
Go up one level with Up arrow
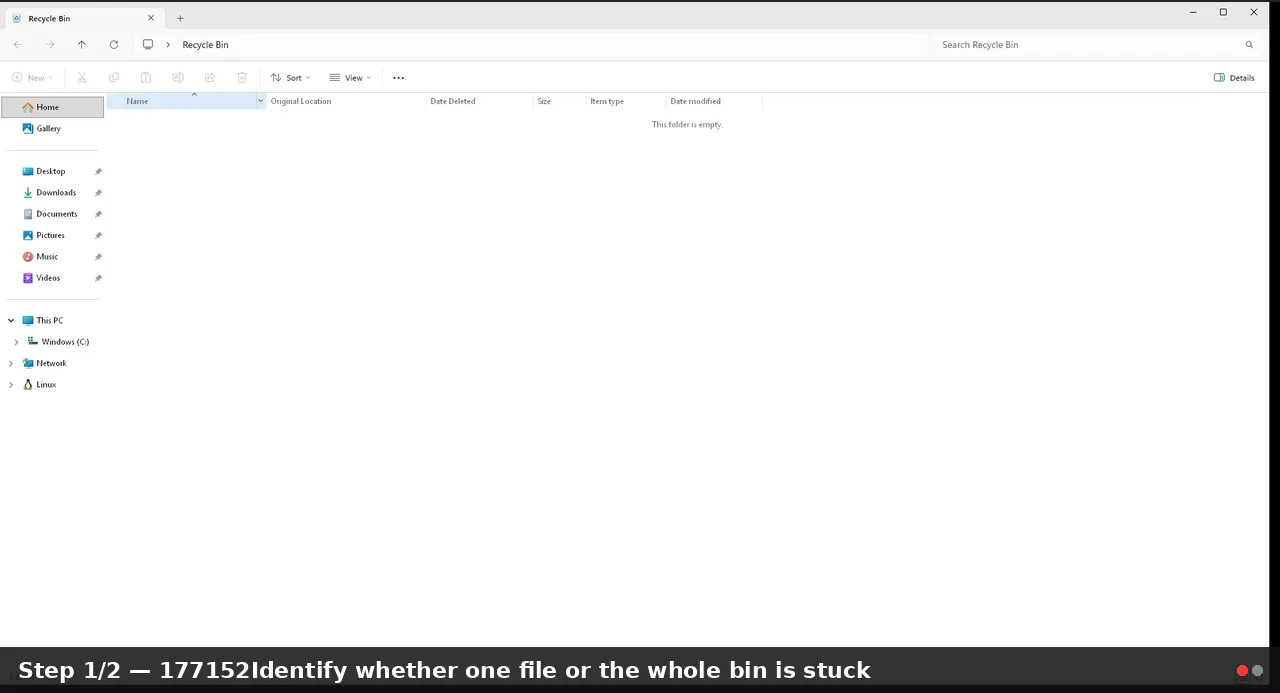(x=82, y=45)
